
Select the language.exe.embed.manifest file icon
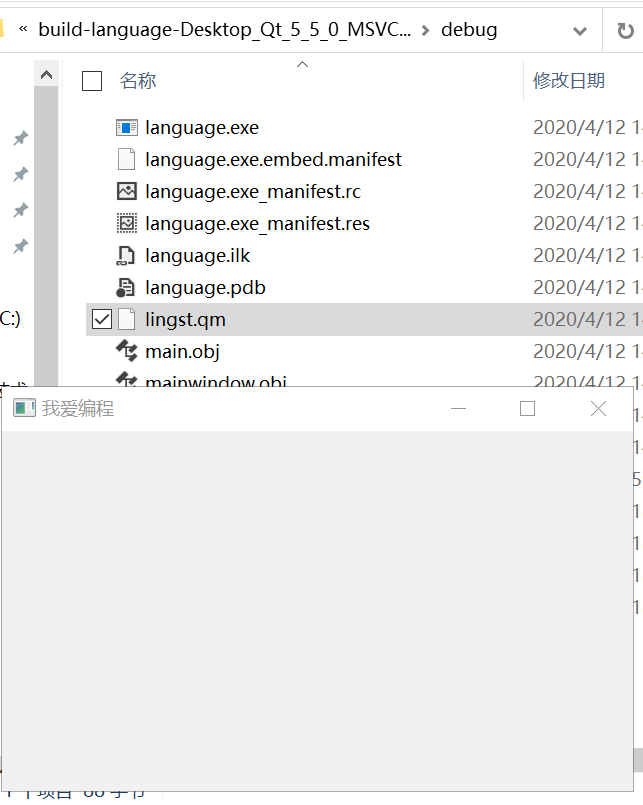coord(127,159)
